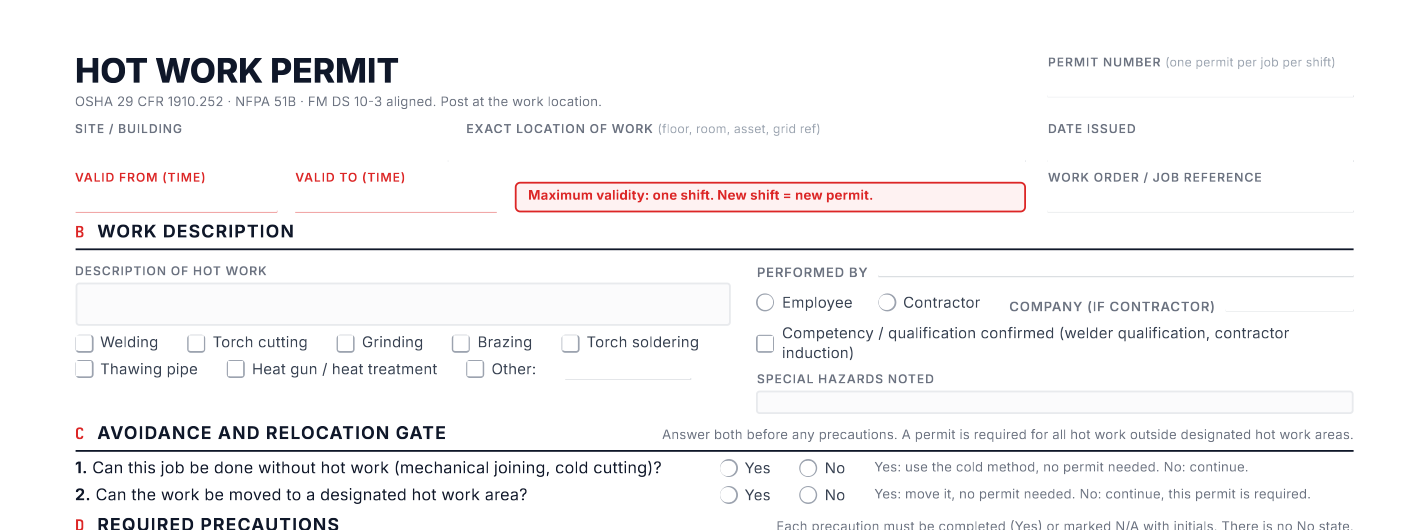Select Yes for question 1 cold method
This screenshot has width=1427, height=530.
[x=729, y=468]
